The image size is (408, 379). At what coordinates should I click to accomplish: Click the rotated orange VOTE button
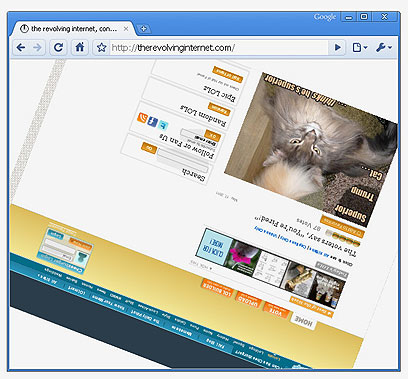tap(276, 311)
